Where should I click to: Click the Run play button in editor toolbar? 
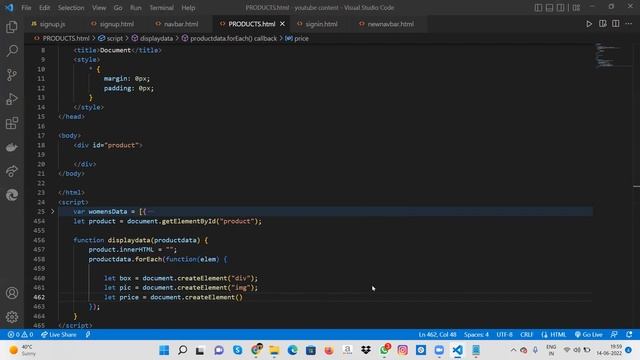pos(589,24)
